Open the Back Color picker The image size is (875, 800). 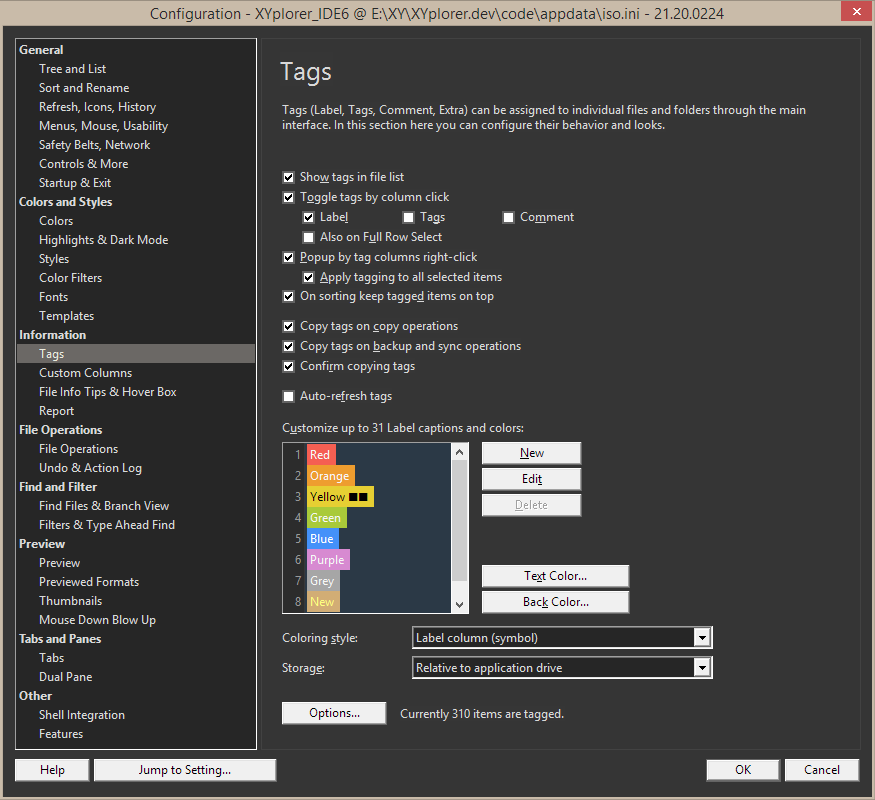(x=555, y=602)
